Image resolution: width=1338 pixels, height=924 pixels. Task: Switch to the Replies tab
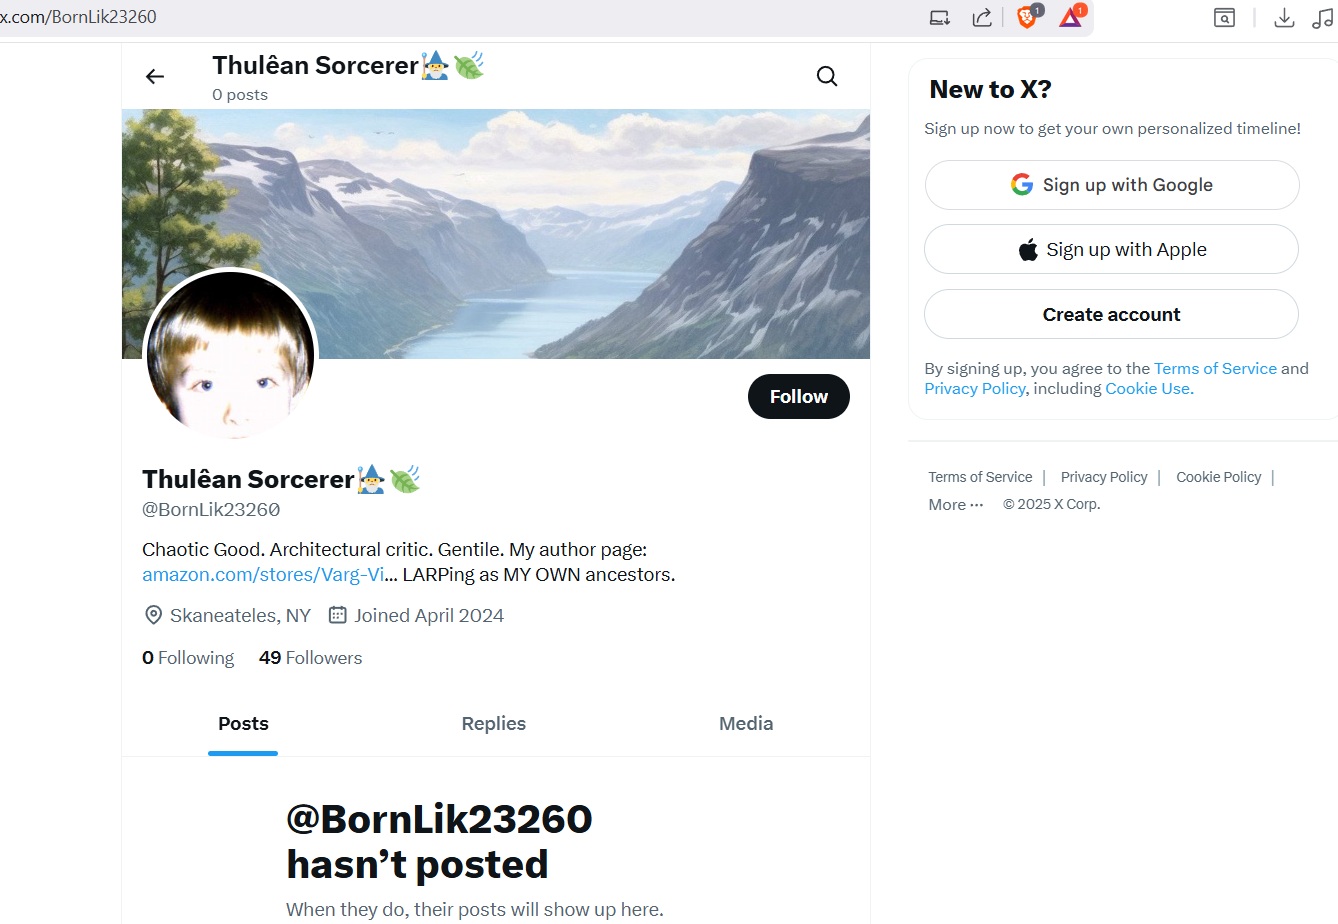(x=494, y=723)
